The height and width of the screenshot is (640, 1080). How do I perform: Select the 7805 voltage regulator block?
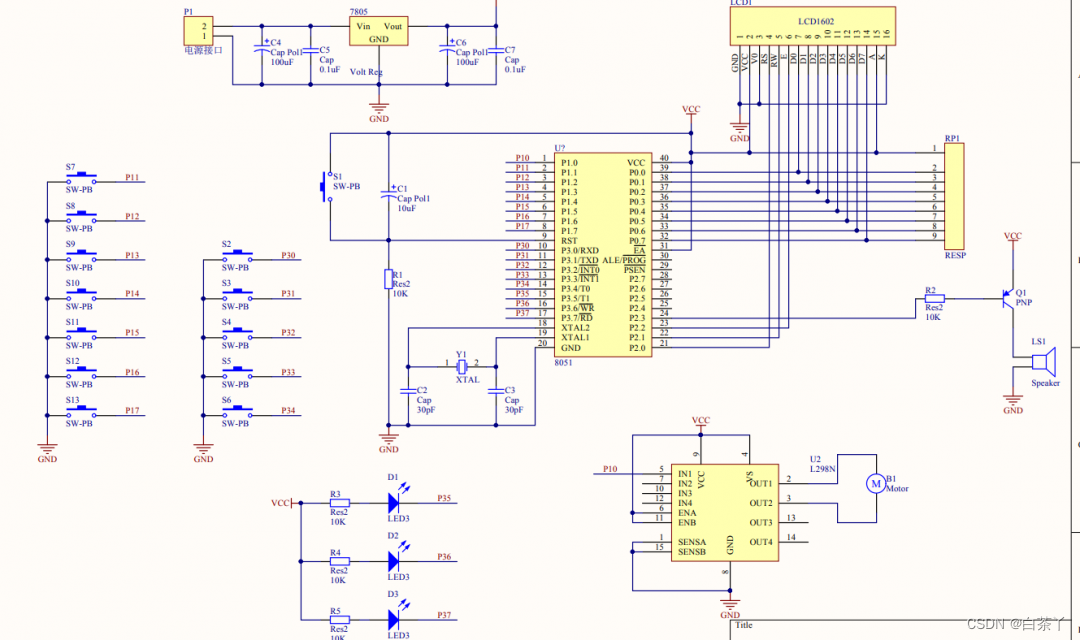378,31
